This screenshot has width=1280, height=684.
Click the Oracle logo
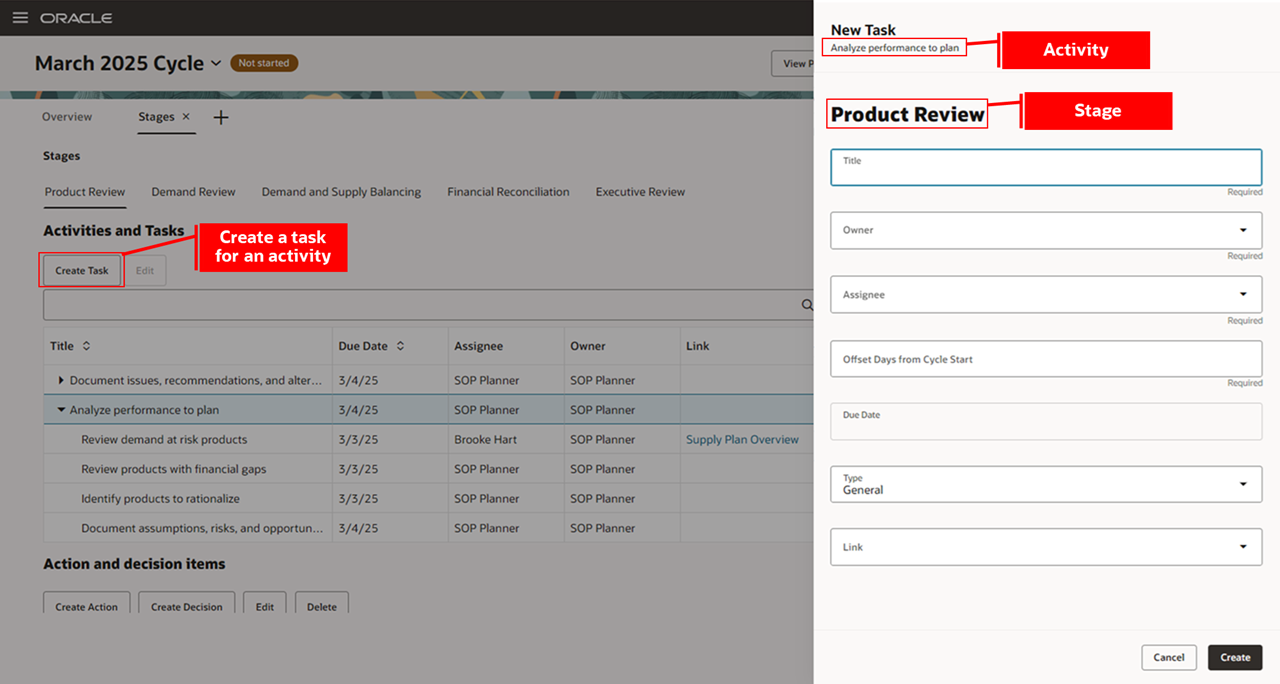coord(76,18)
